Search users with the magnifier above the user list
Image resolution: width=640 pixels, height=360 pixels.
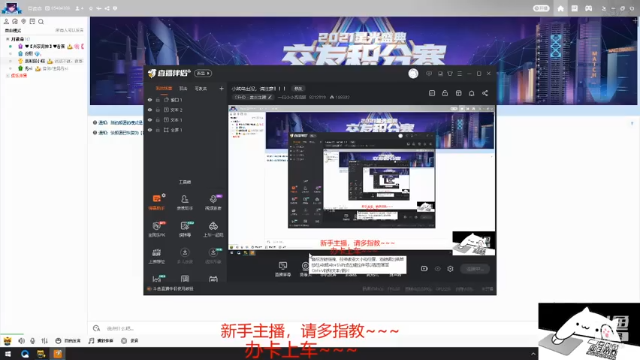[x=41, y=21]
